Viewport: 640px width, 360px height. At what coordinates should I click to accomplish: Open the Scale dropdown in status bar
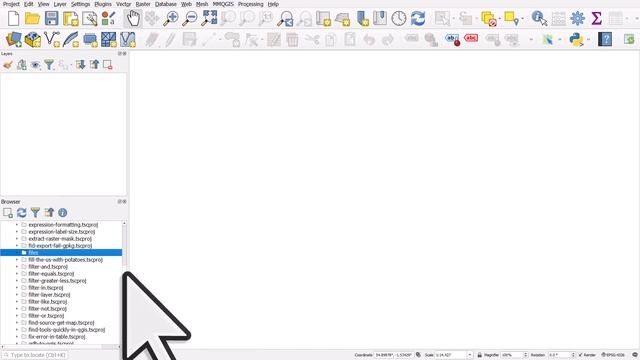click(469, 355)
